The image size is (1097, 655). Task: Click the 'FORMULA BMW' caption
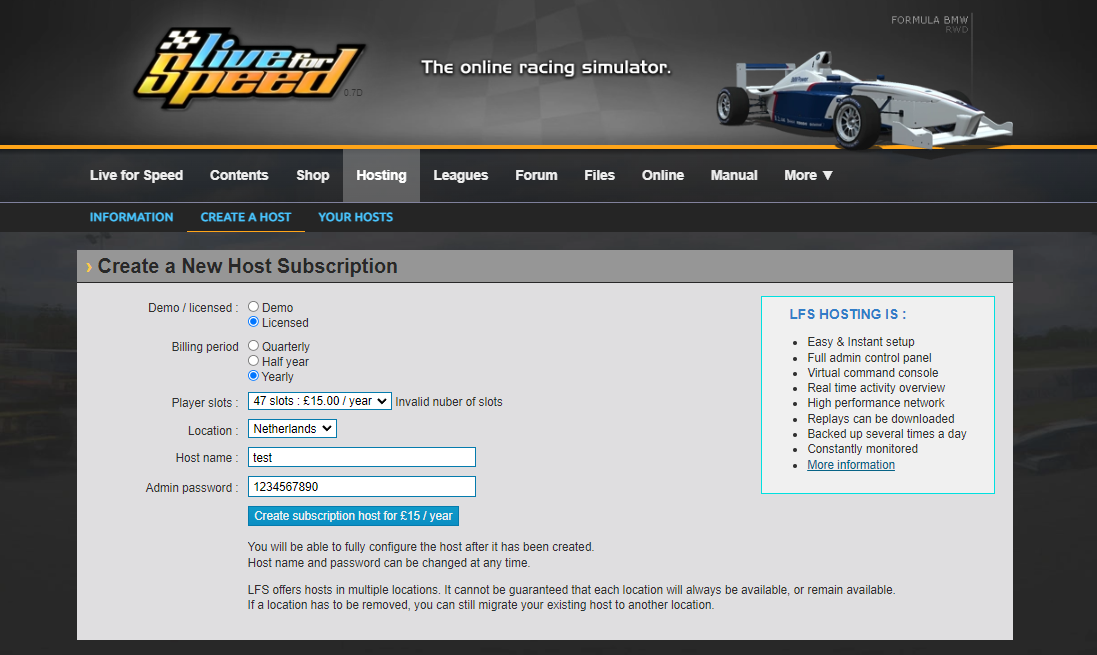929,20
